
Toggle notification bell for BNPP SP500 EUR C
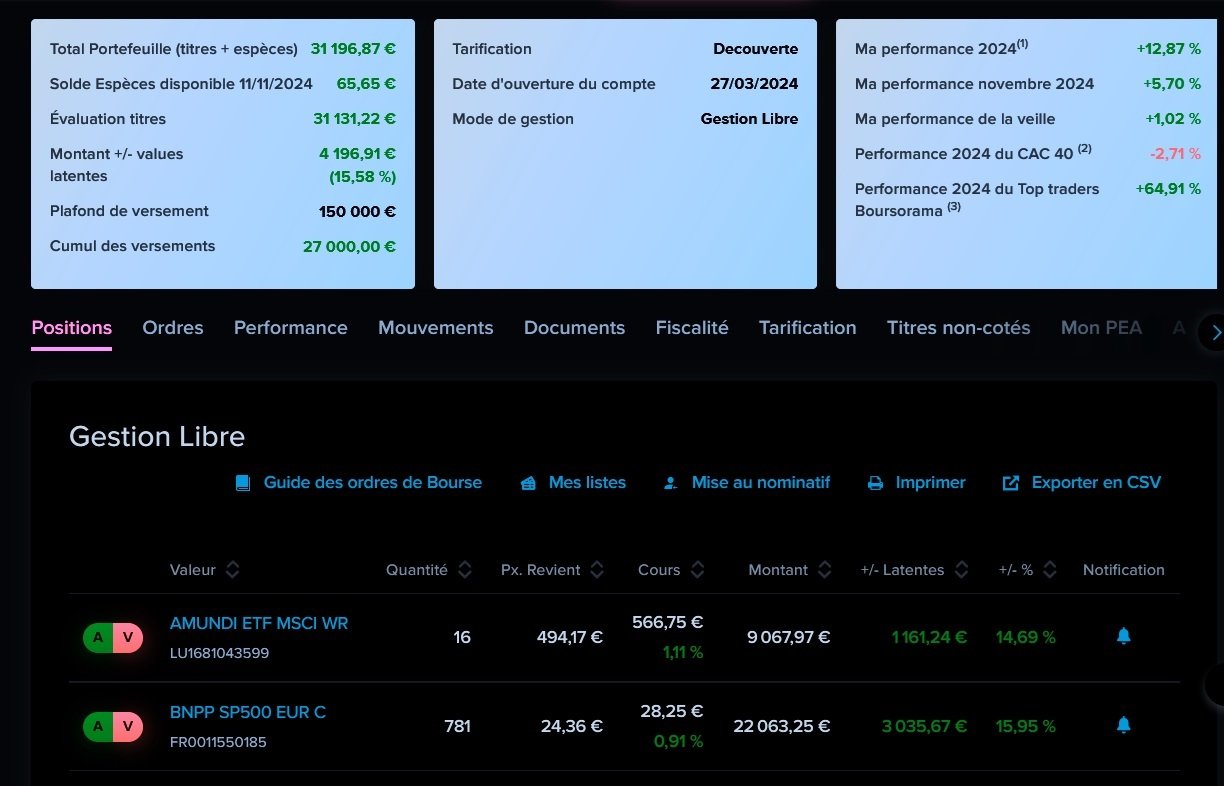[x=1123, y=725]
